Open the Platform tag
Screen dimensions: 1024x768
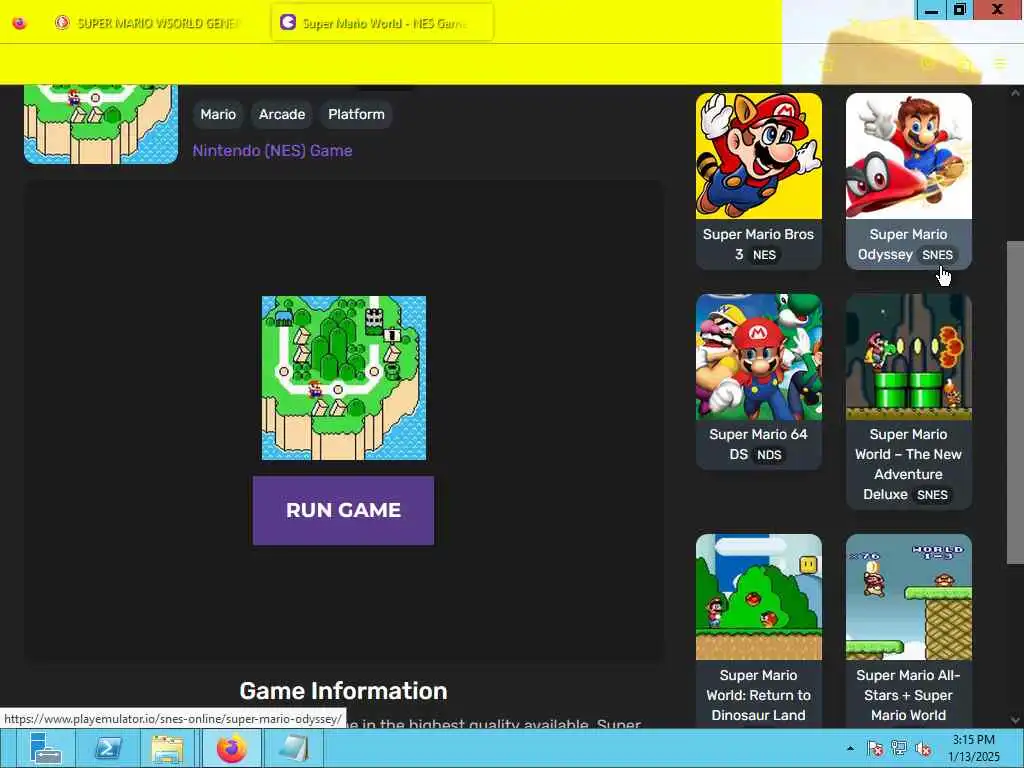click(357, 114)
